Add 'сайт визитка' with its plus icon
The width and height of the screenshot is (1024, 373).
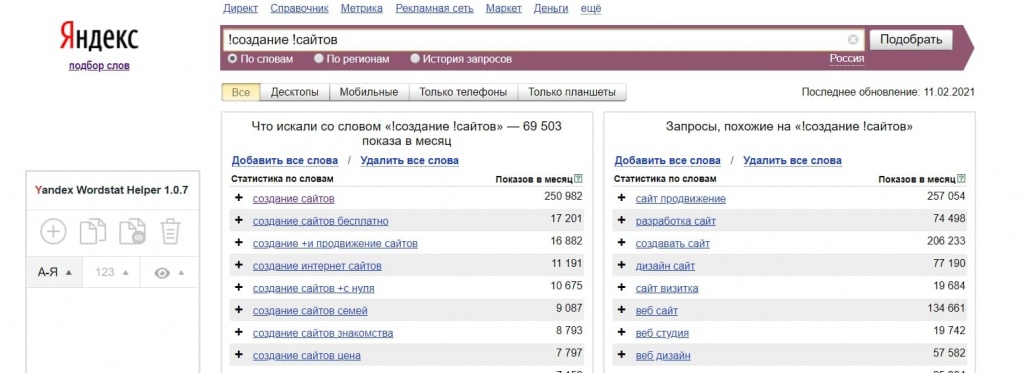click(621, 287)
